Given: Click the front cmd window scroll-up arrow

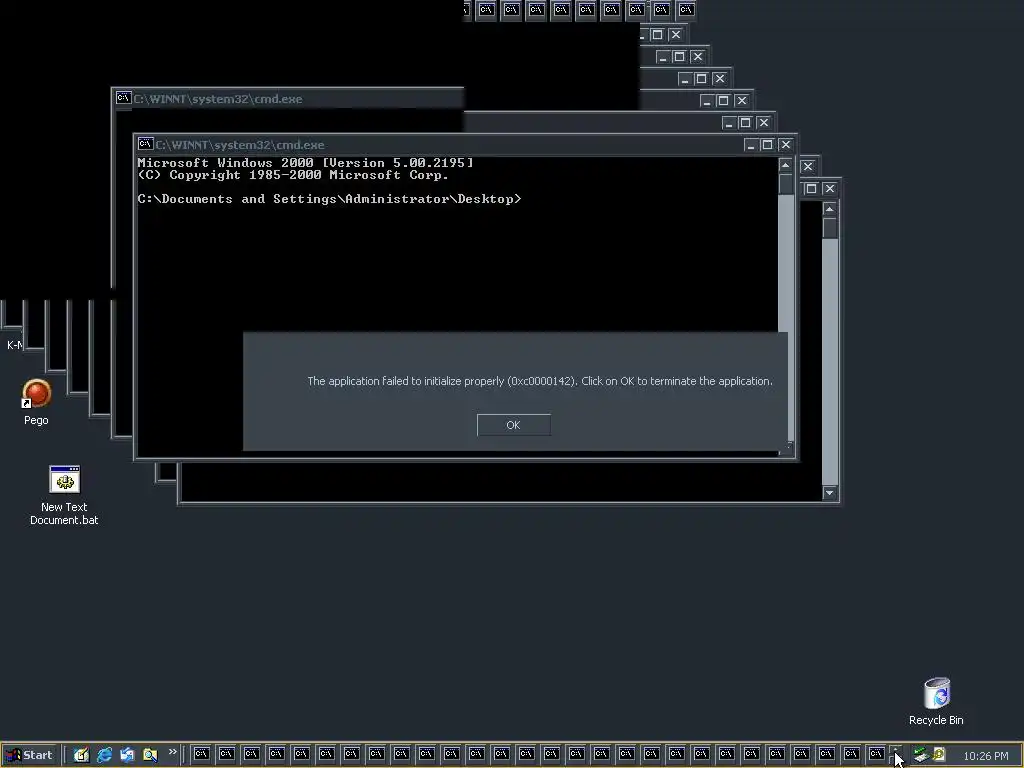Looking at the screenshot, I should coord(786,165).
